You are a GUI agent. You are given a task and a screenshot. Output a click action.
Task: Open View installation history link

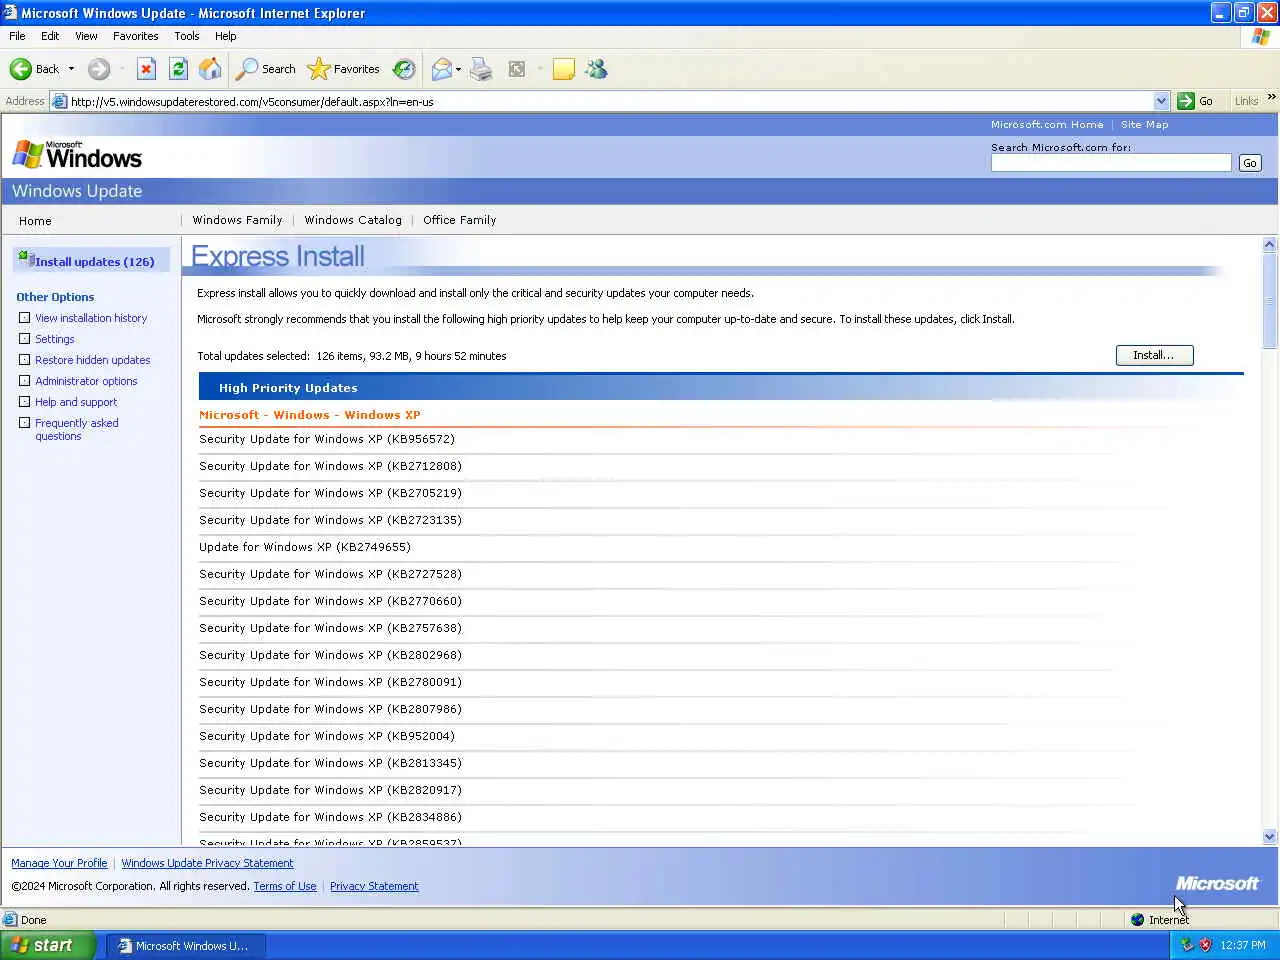pos(91,318)
